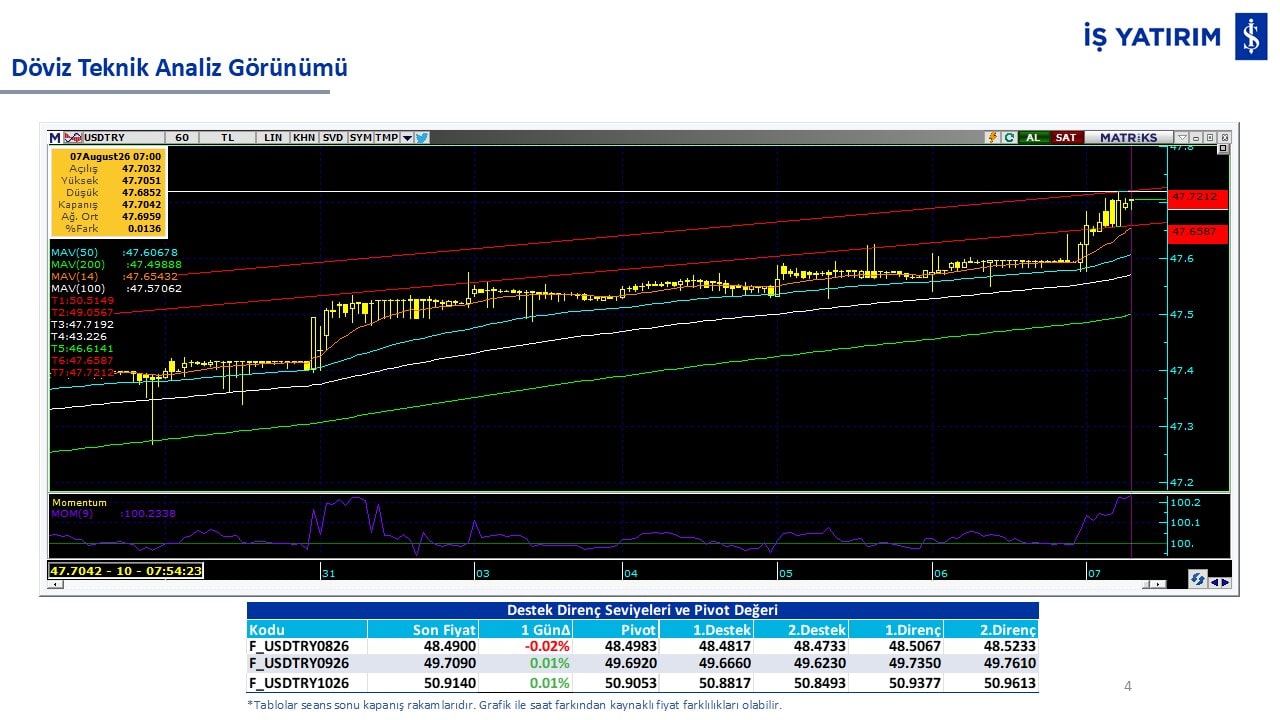Open the triangle dropdown beside MATRIKS logo
1280x720 pixels.
click(x=1182, y=138)
